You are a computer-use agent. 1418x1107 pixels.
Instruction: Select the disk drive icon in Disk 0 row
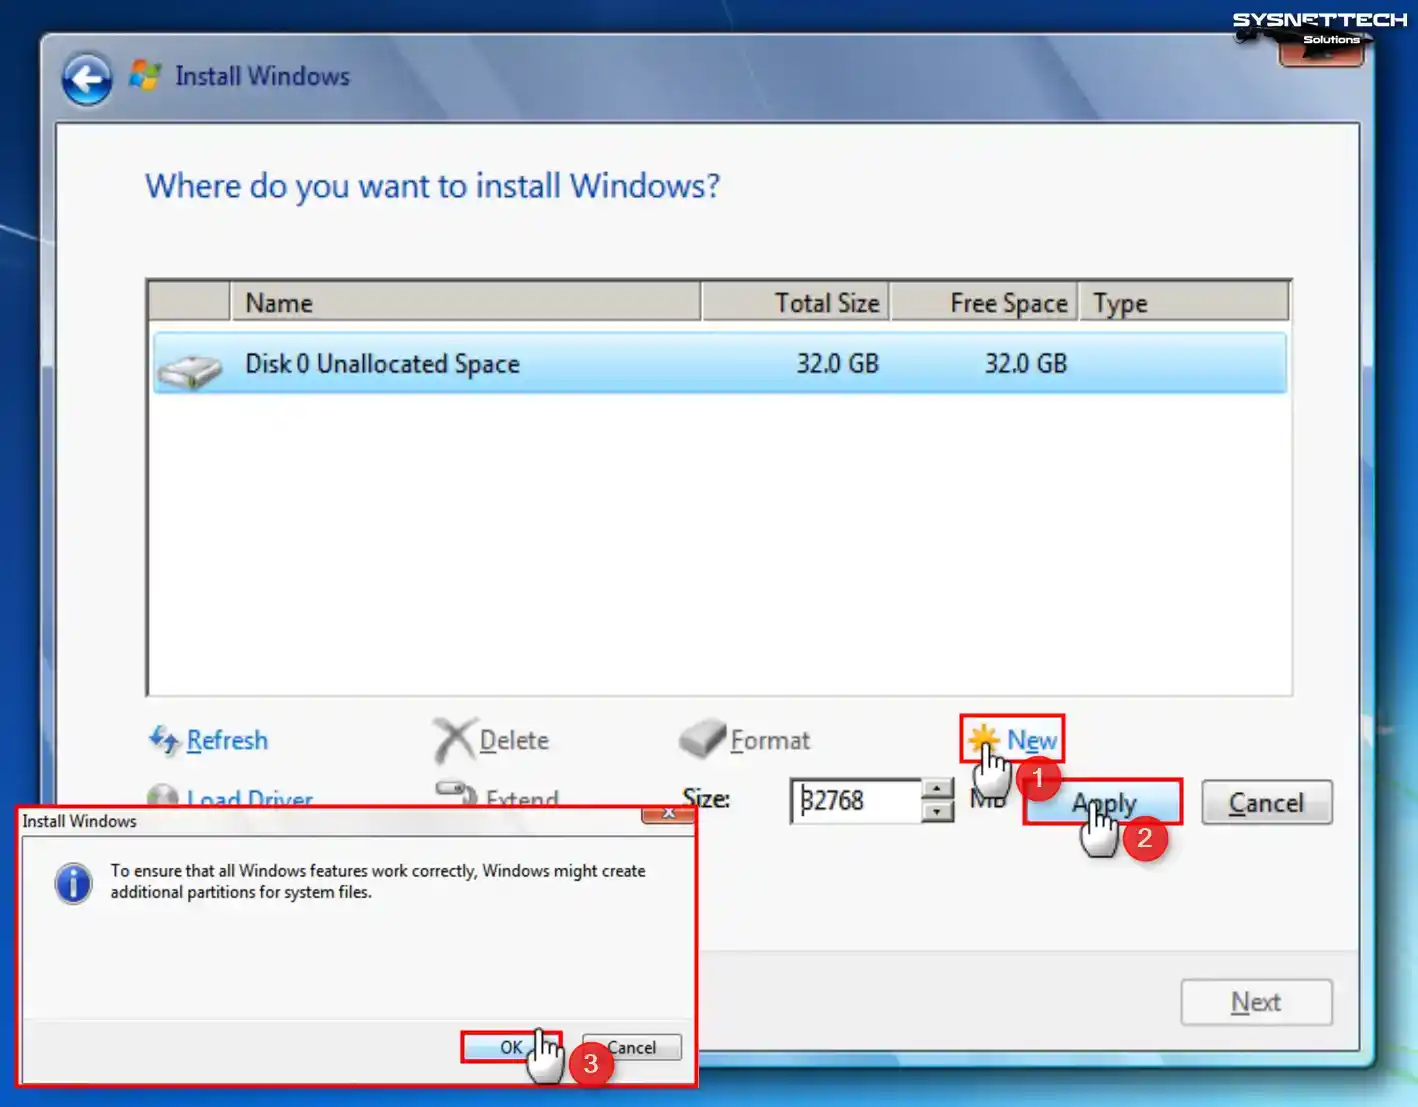pos(189,371)
